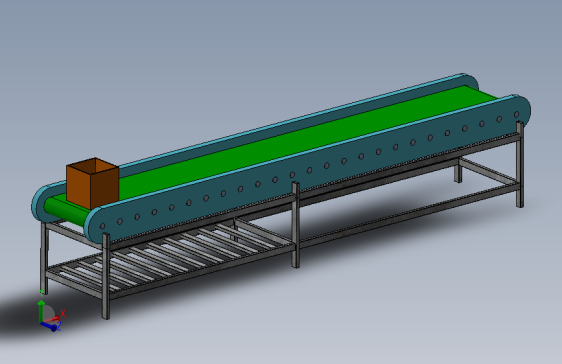The image size is (562, 364).
Task: Select the brown box on the conveyor
Action: click(92, 183)
